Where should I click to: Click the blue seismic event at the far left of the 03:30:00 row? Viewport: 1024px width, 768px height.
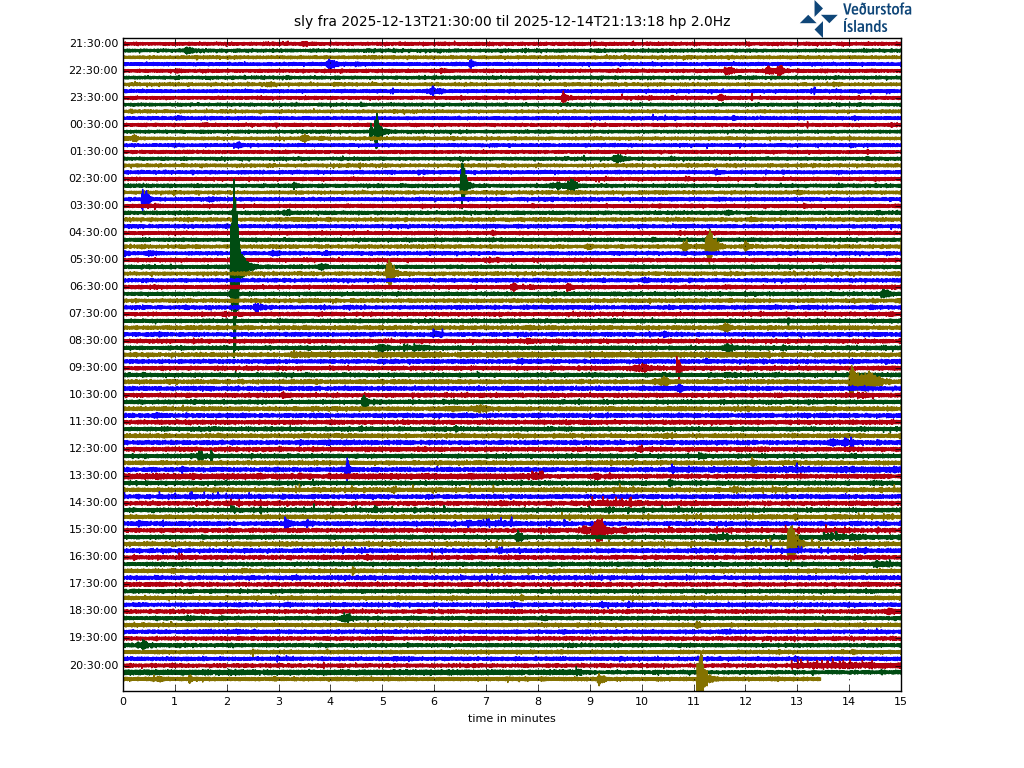(x=146, y=199)
